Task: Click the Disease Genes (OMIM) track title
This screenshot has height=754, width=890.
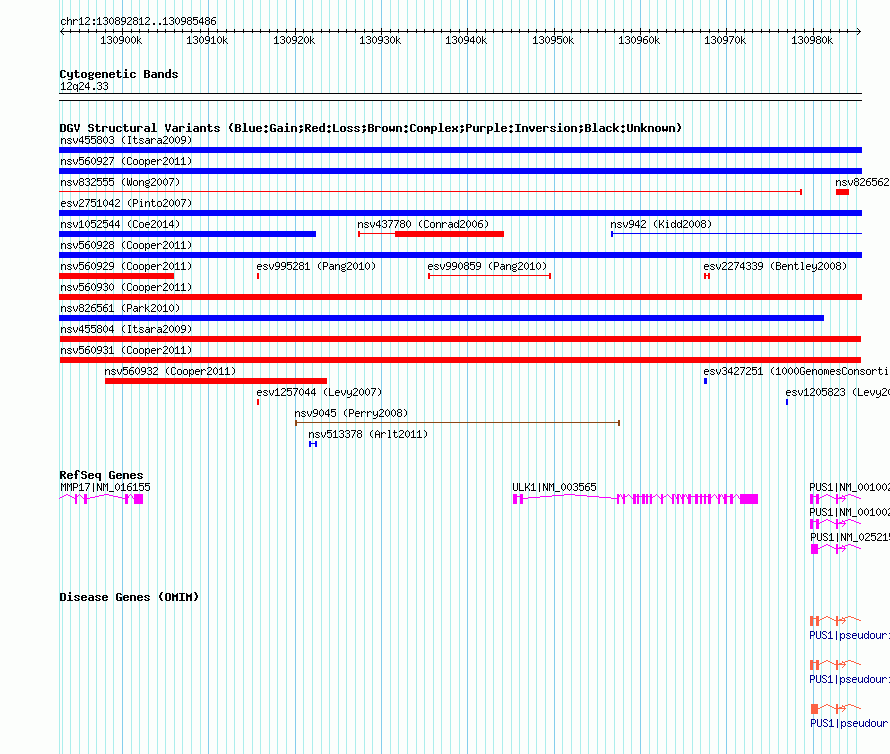Action: (x=129, y=597)
